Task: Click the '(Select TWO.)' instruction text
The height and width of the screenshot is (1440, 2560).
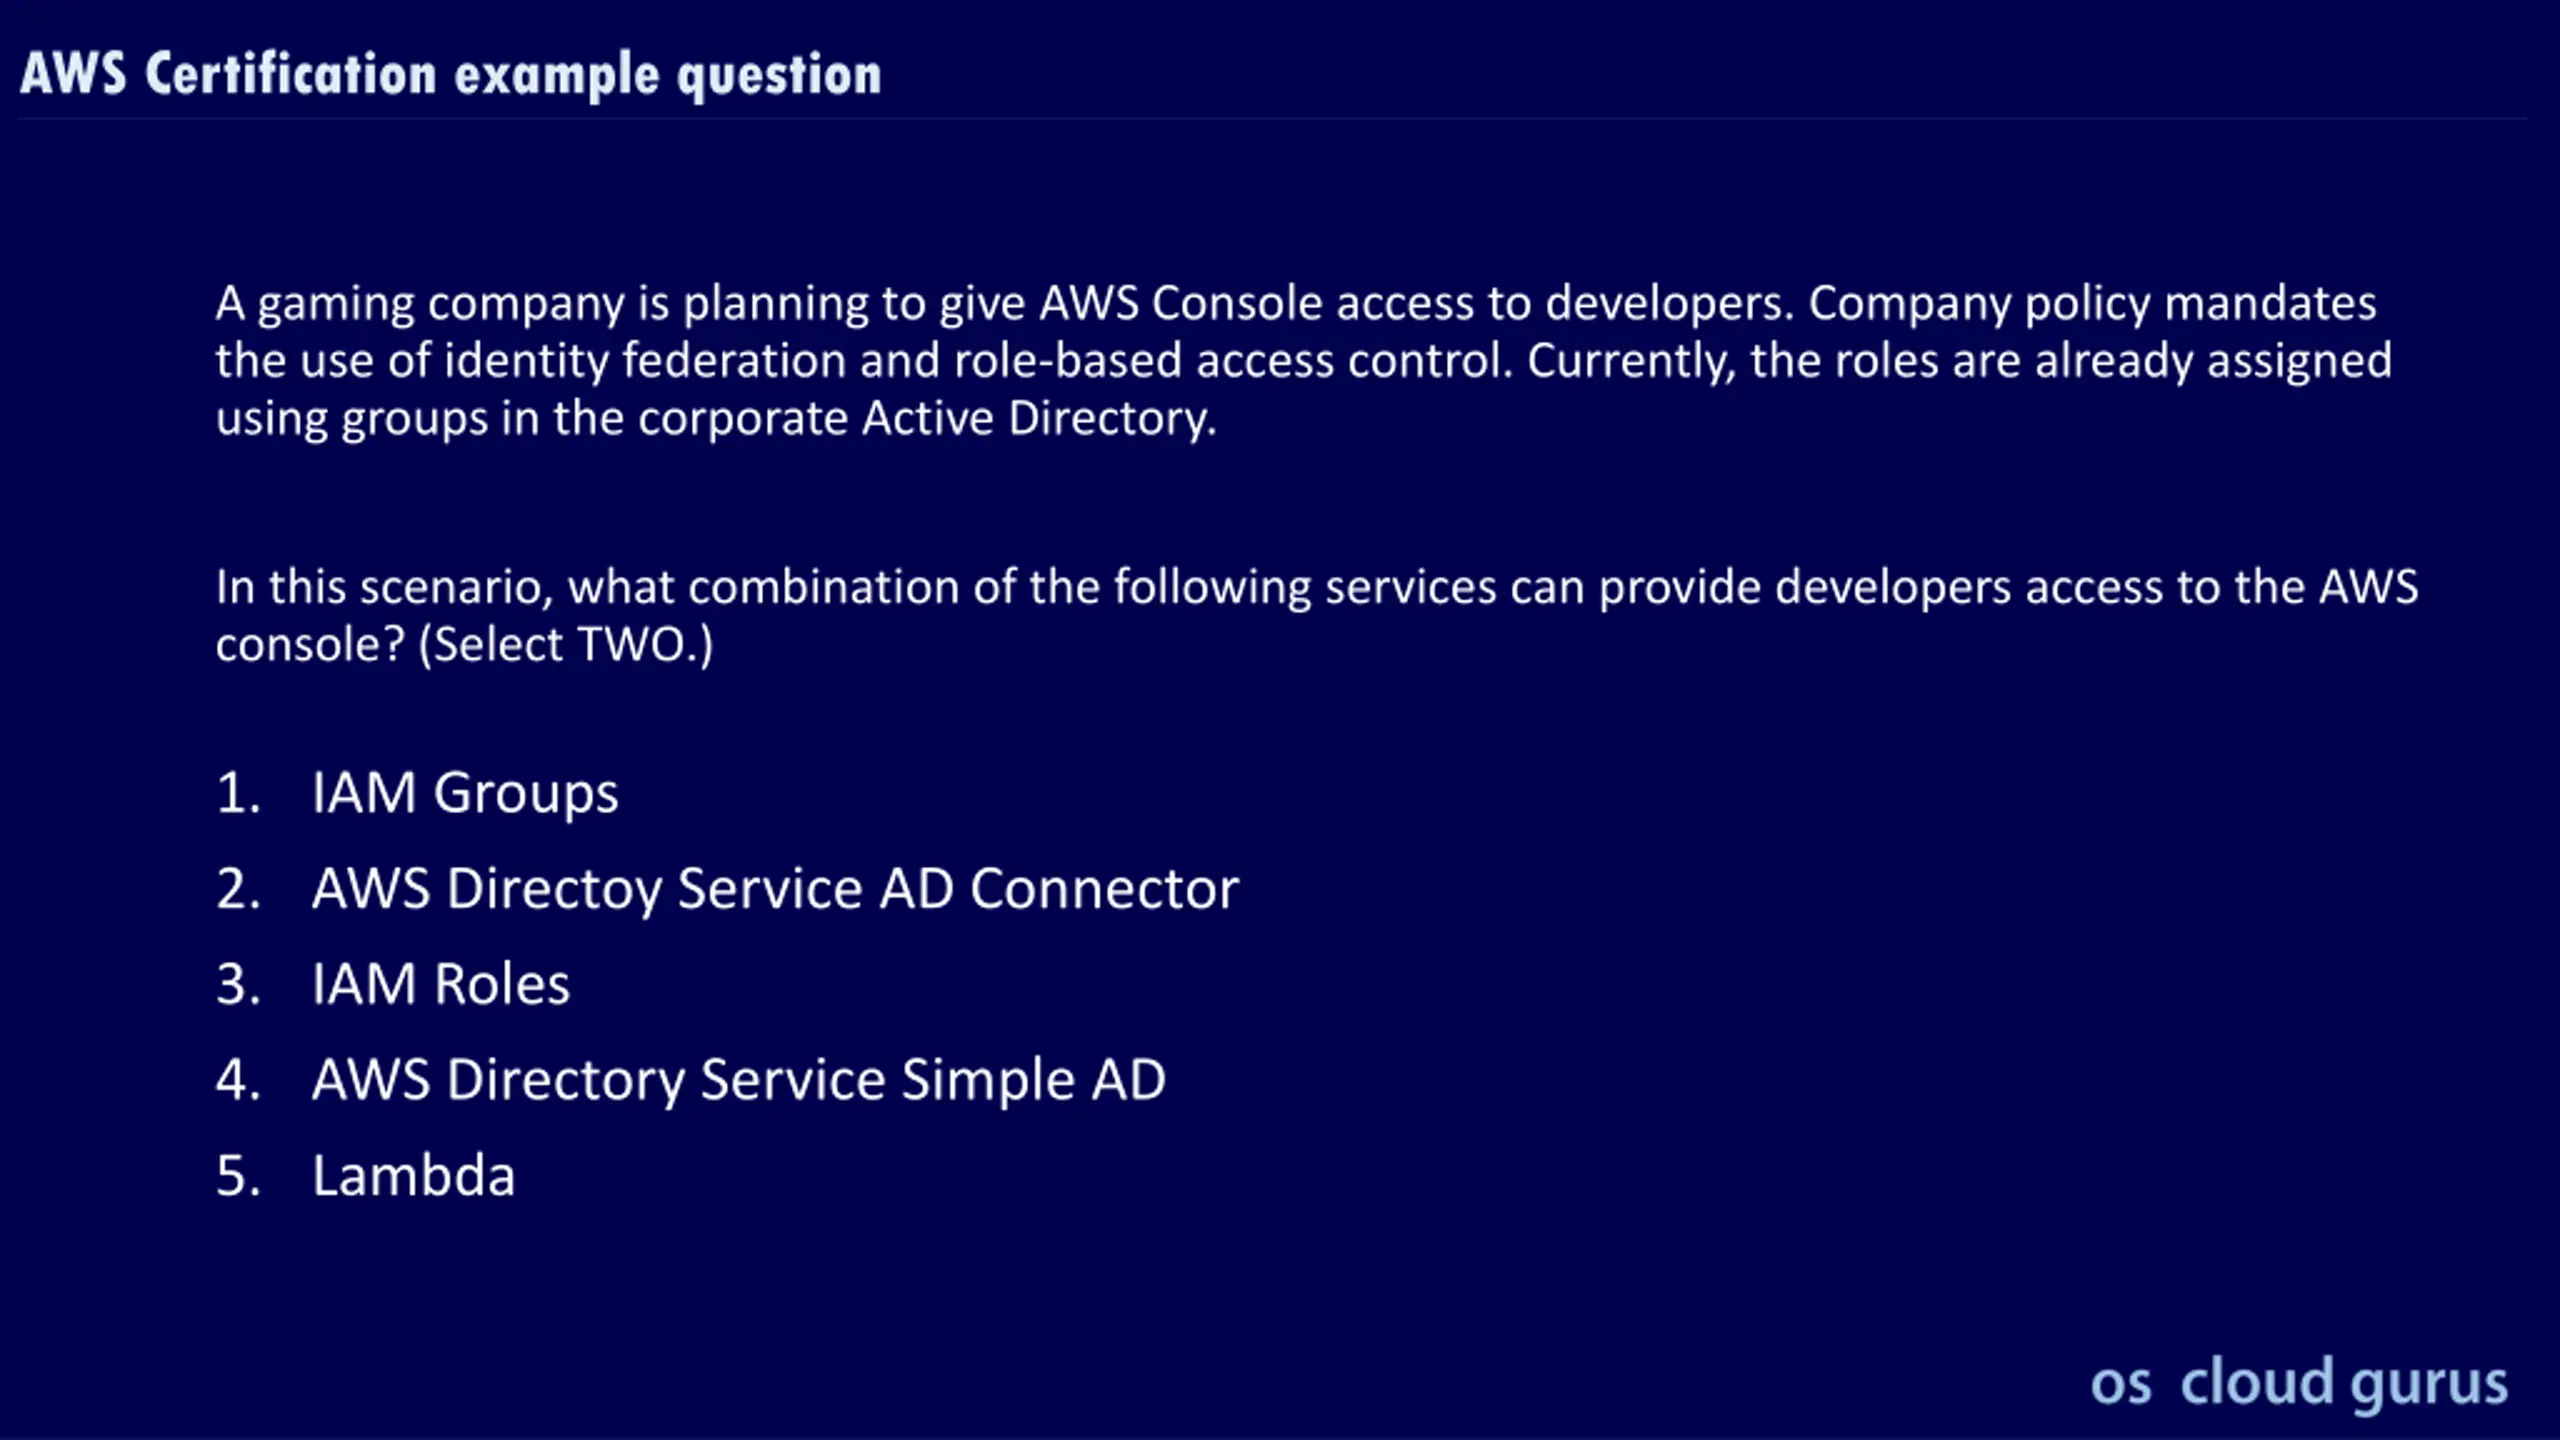Action: click(x=566, y=644)
